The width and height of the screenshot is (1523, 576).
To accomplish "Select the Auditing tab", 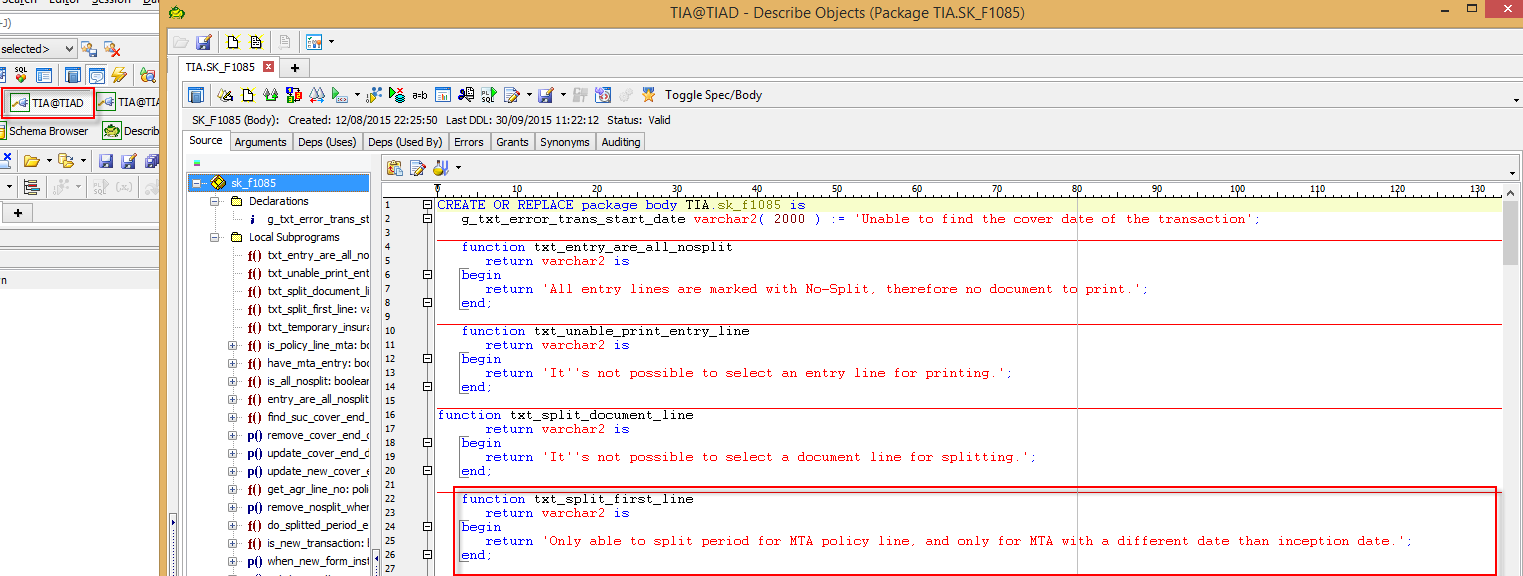I will [620, 142].
